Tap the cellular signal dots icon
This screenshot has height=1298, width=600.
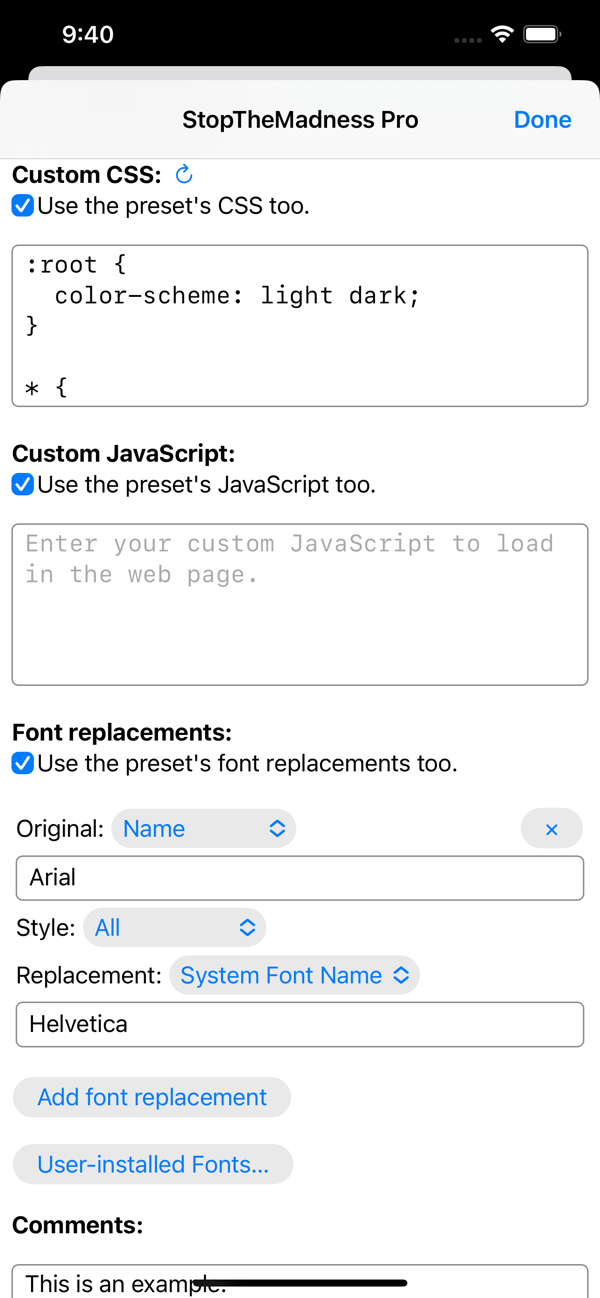point(467,40)
